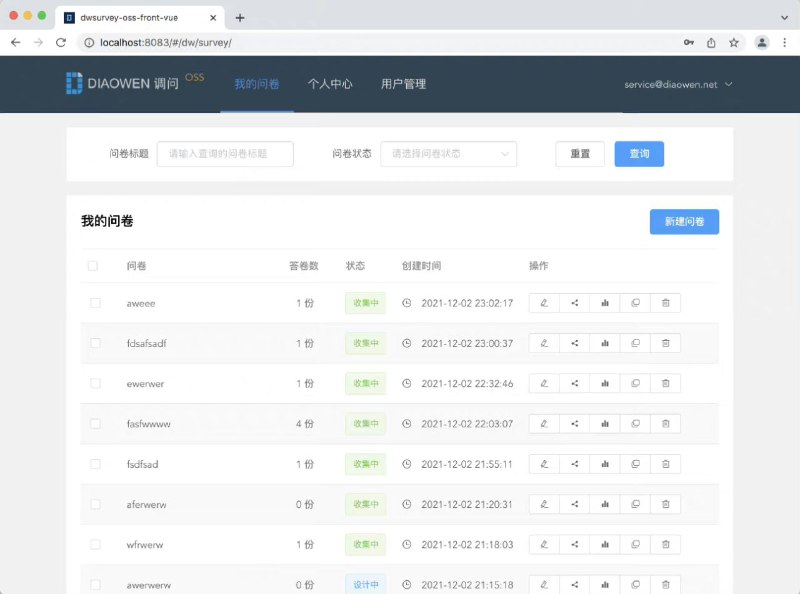Delete the fsdfsad survey
800x594 pixels.
[665, 464]
